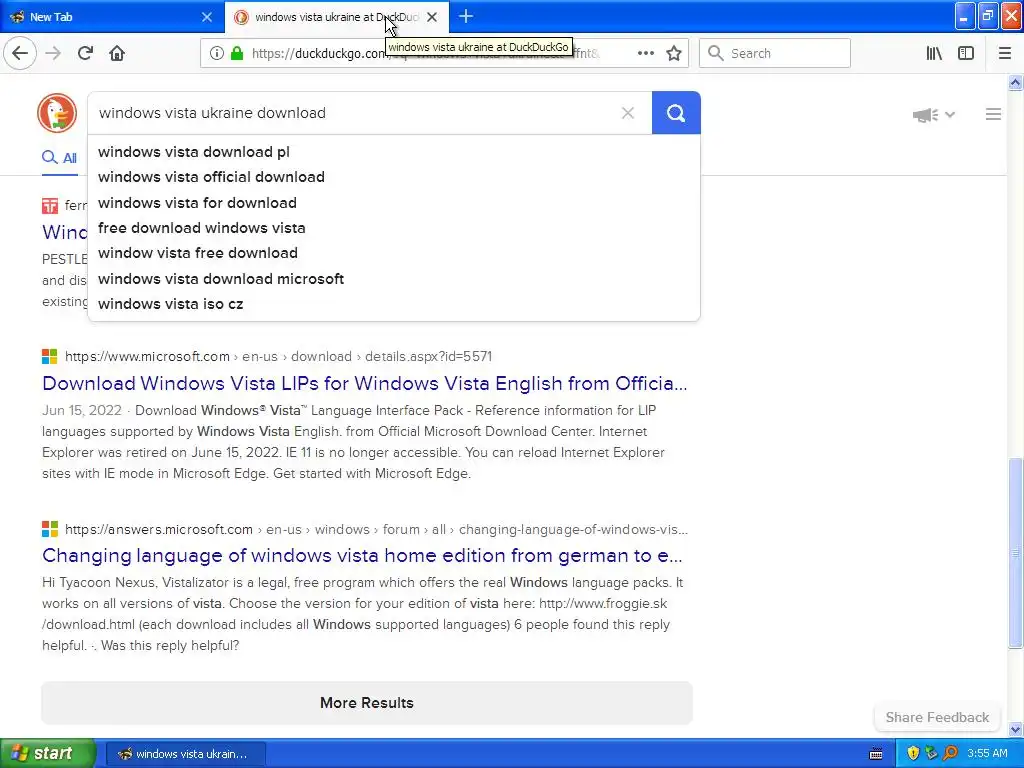Image resolution: width=1024 pixels, height=768 pixels.
Task: Click the tray keyboard icon
Action: [876, 754]
